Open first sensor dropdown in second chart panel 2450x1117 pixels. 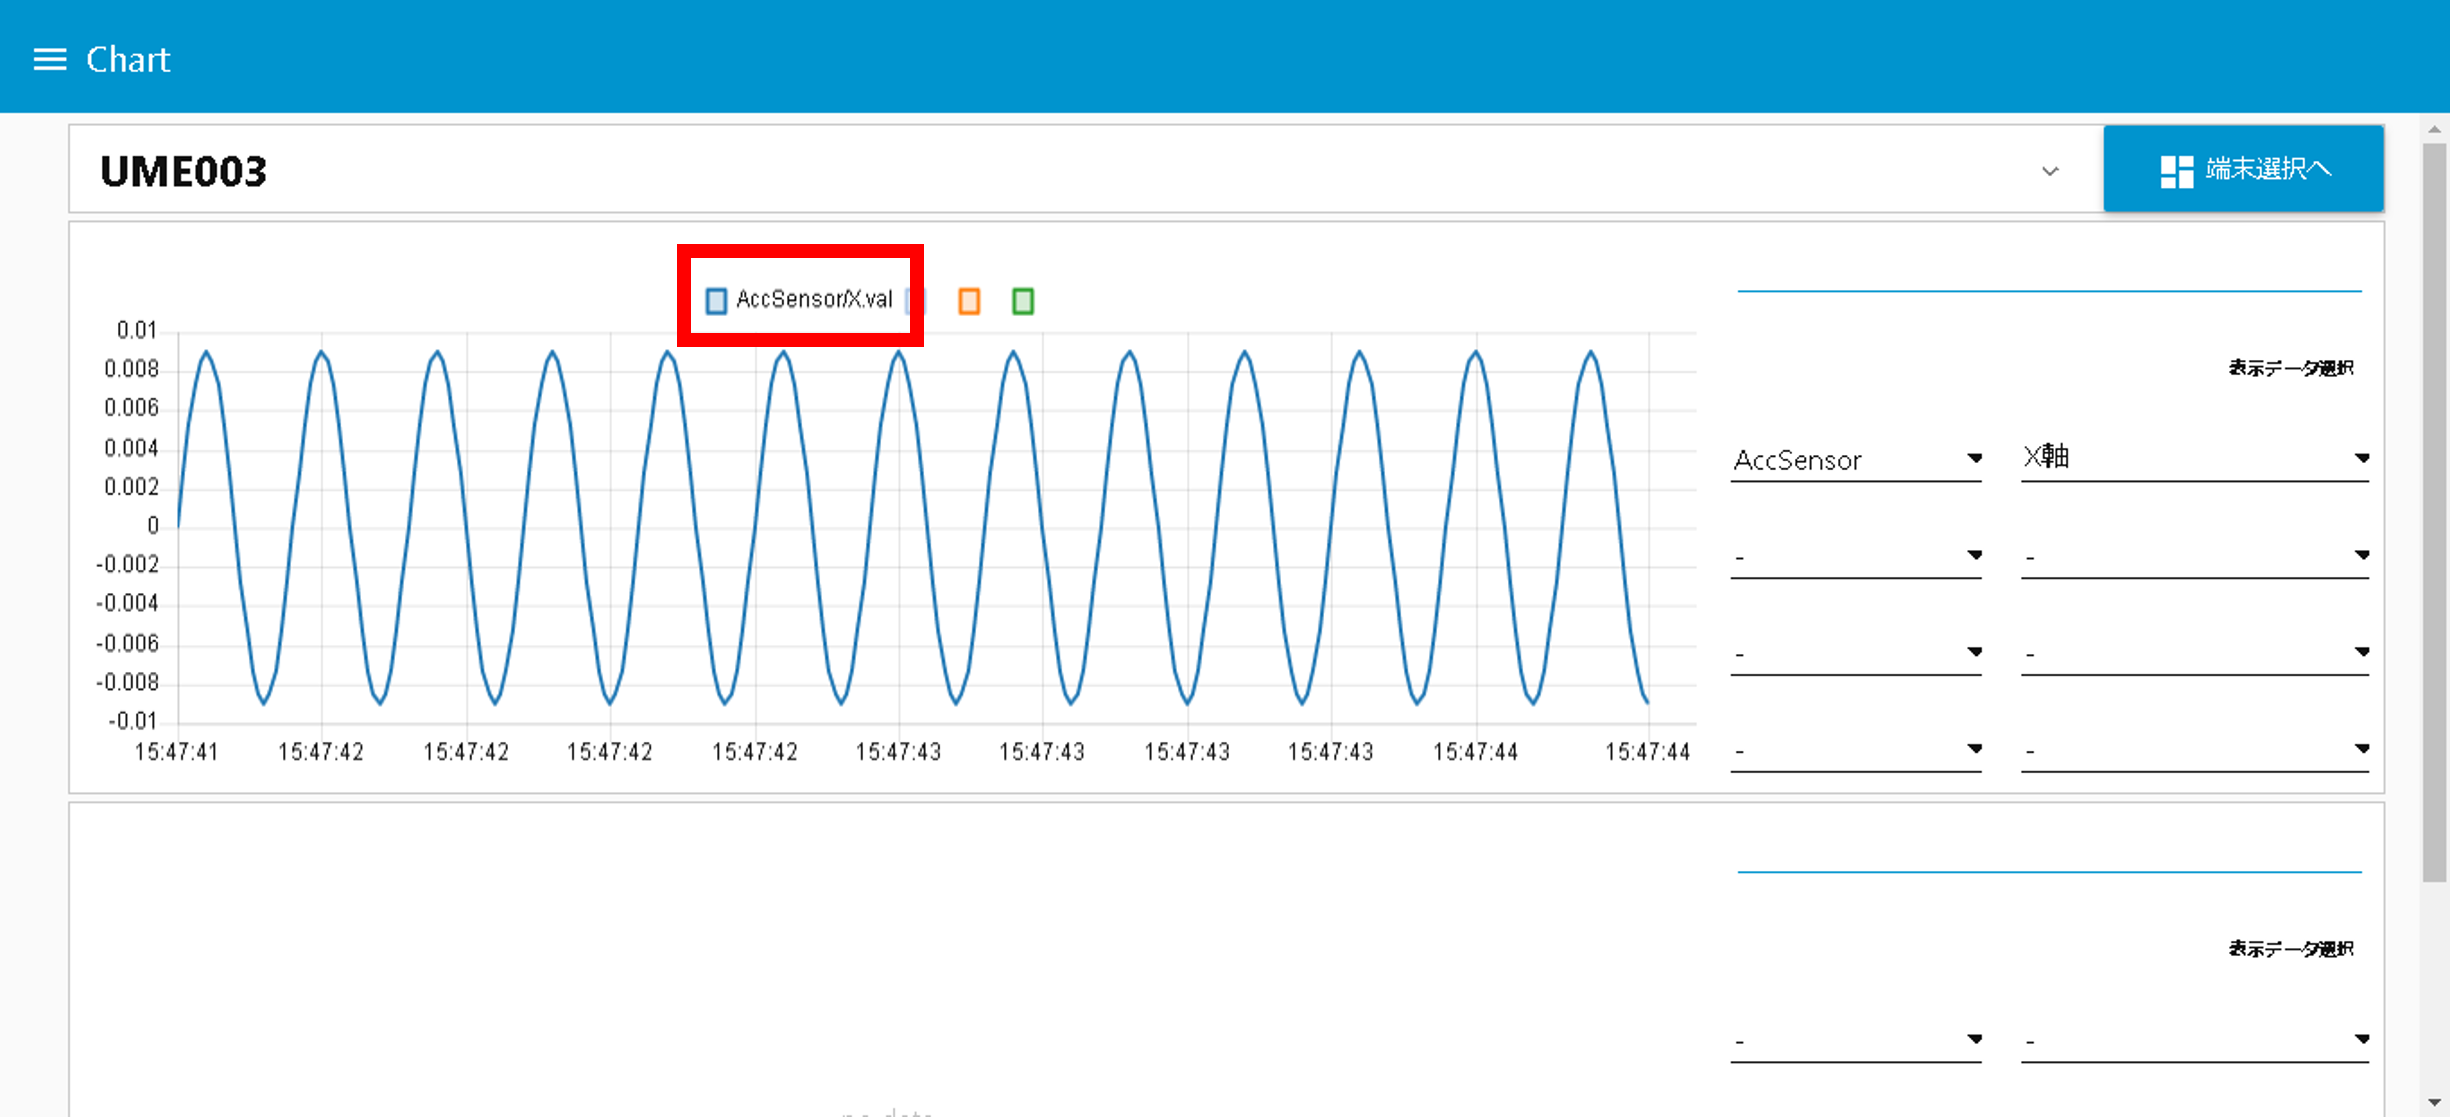[x=1856, y=1040]
